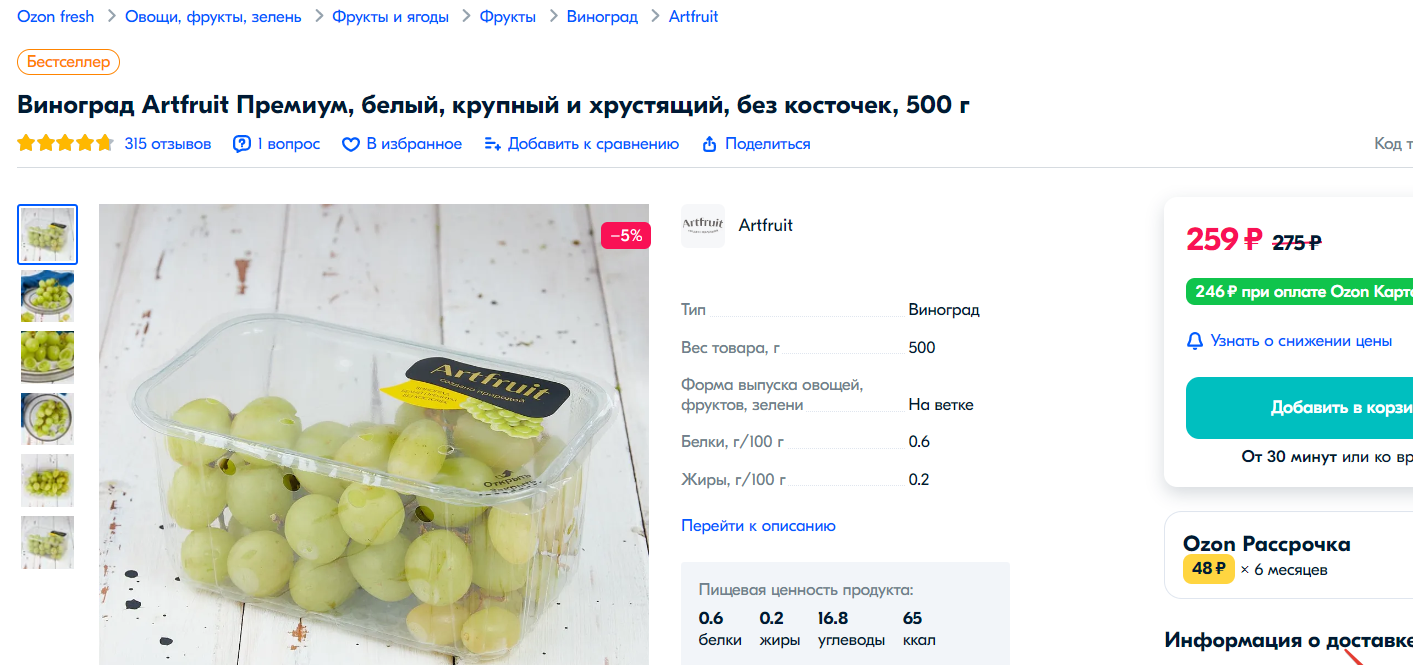Add product with "Добавить в корзину" button
This screenshot has width=1413, height=665.
(1300, 408)
